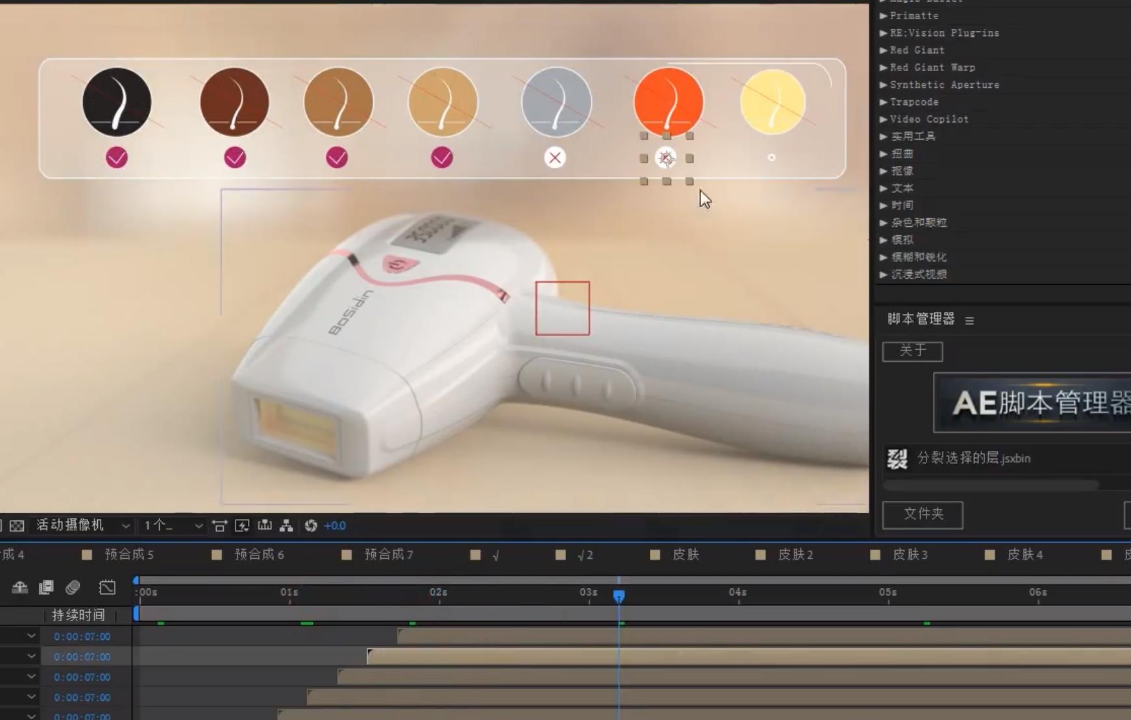This screenshot has width=1131, height=720.
Task: Open the 活动摄像机 3D view dropdown
Action: point(82,525)
